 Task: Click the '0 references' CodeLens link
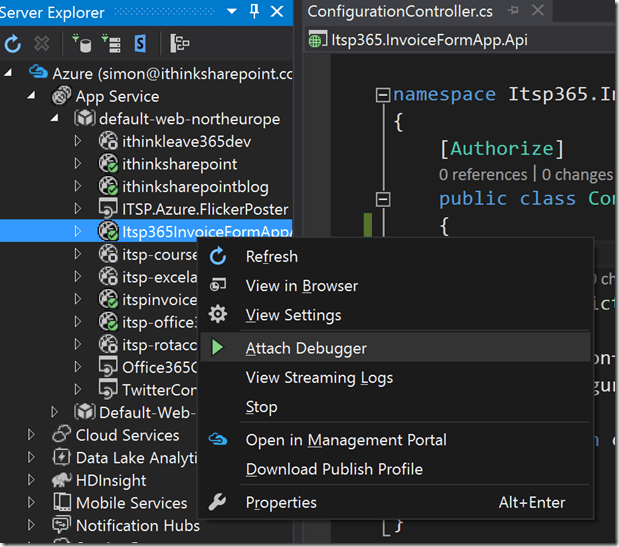point(482,174)
